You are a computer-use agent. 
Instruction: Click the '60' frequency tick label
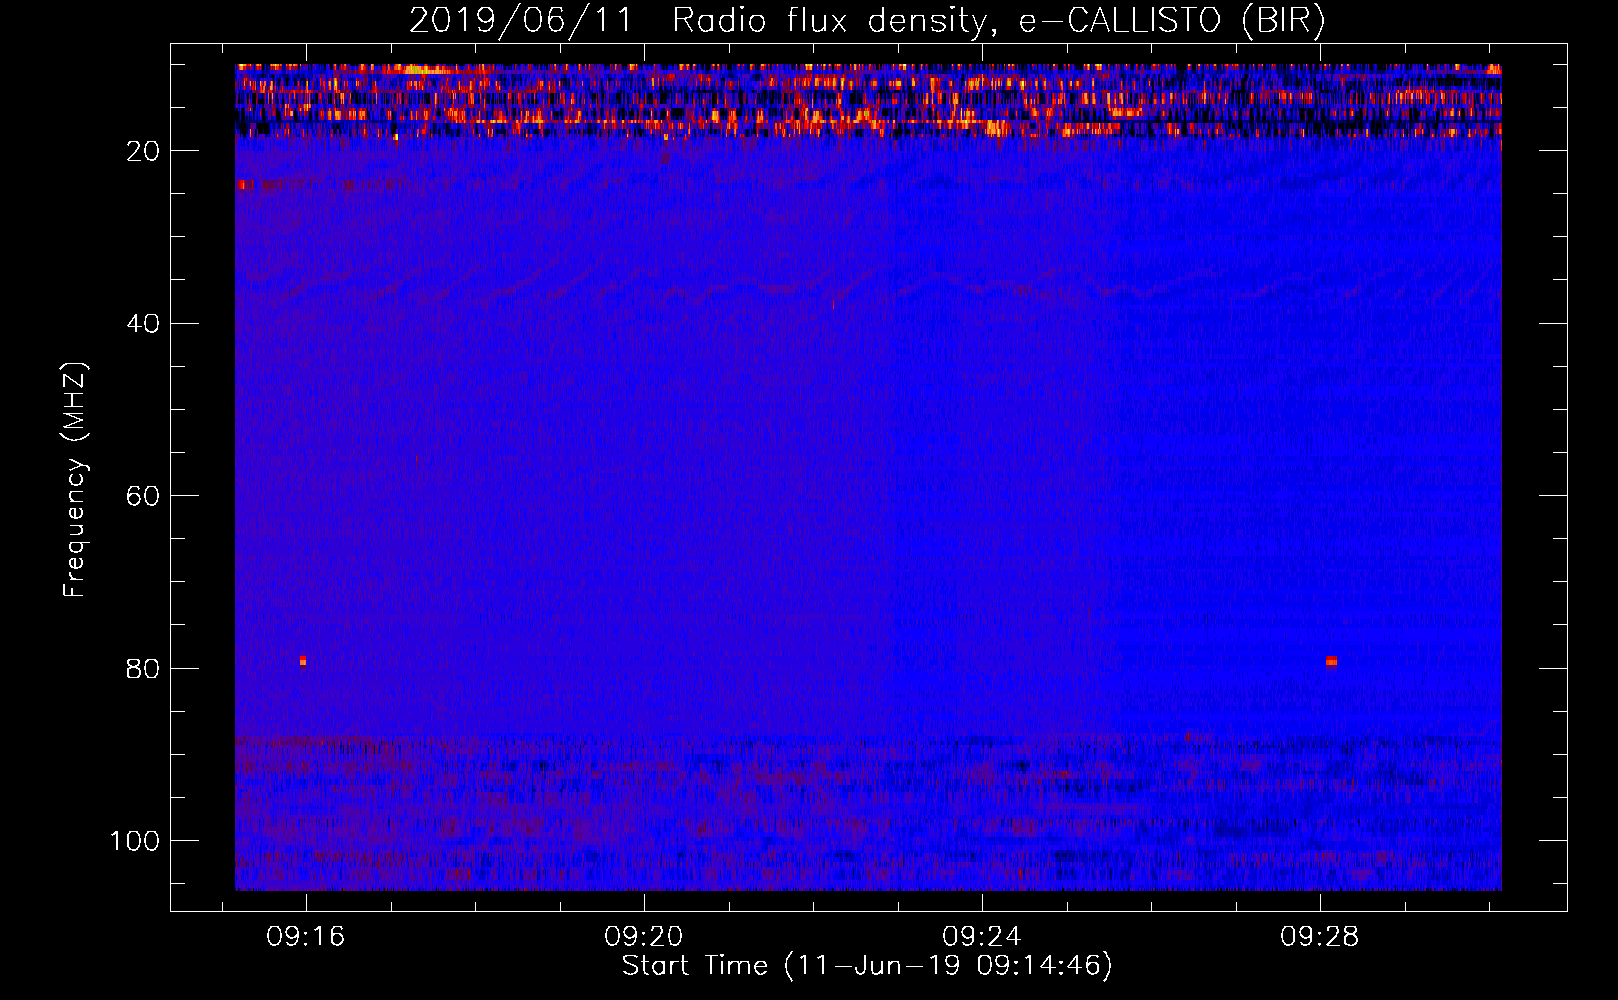tap(144, 496)
